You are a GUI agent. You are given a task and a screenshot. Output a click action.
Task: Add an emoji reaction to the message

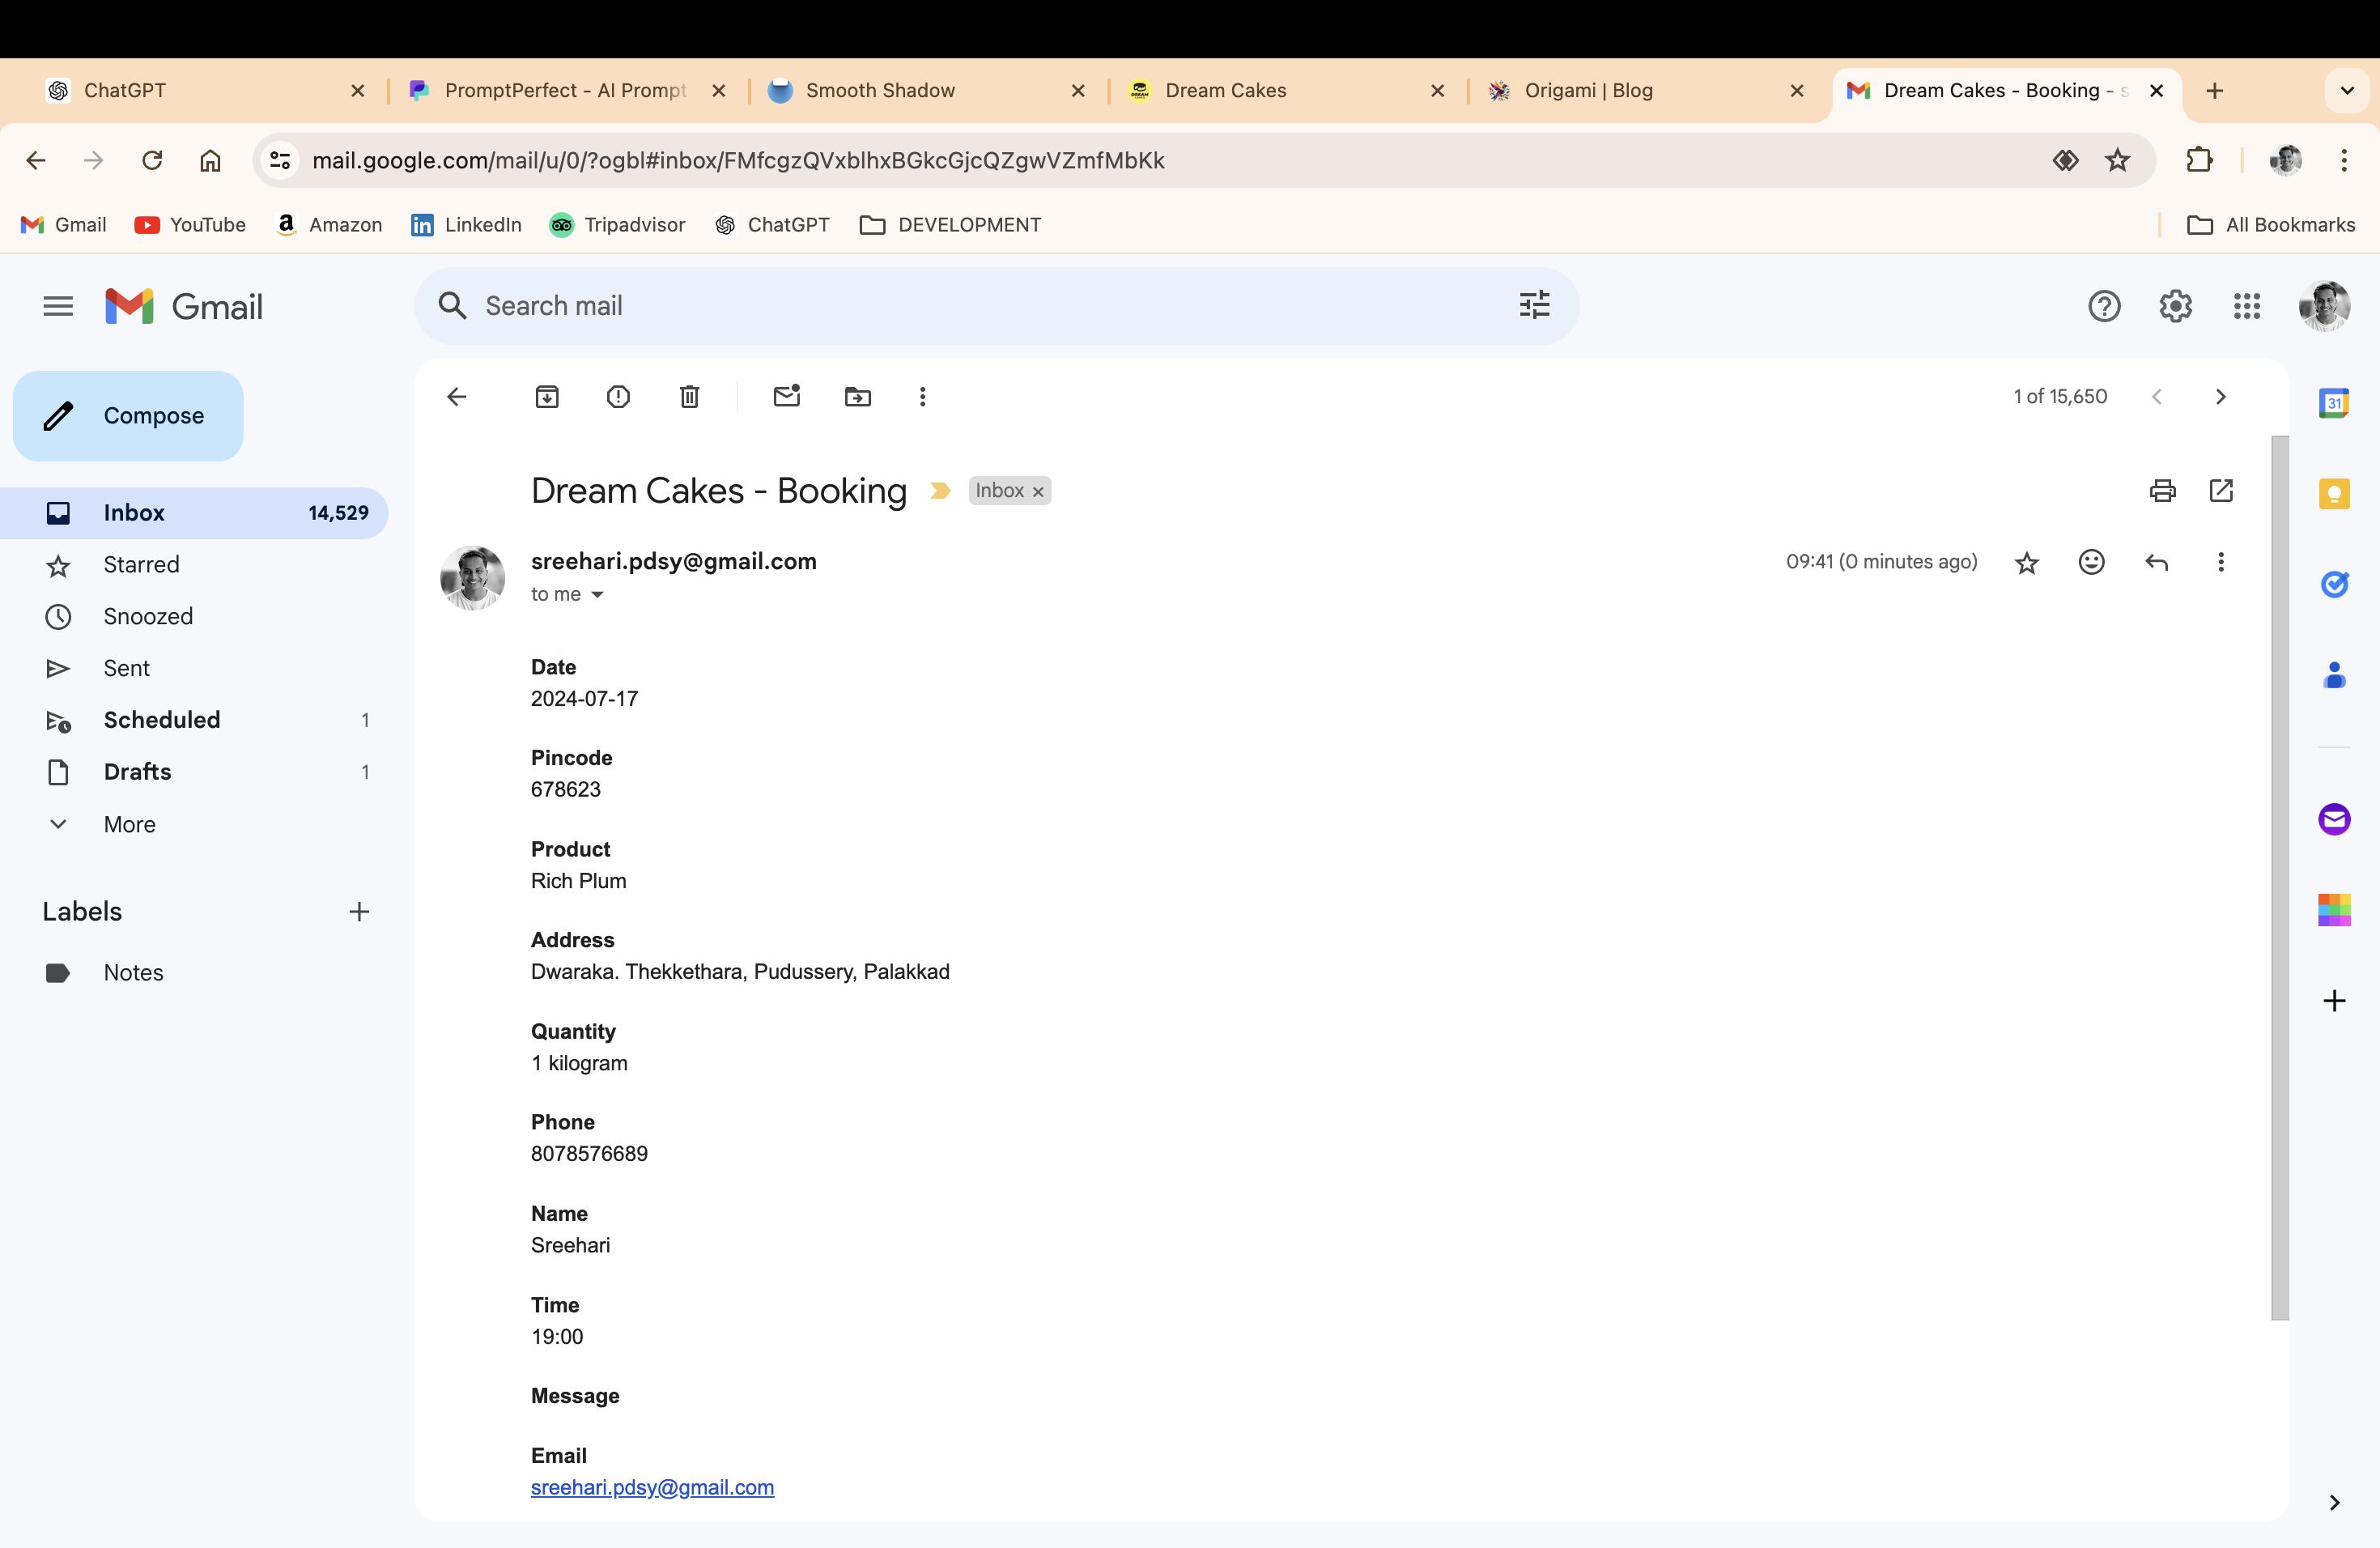pyautogui.click(x=2091, y=562)
